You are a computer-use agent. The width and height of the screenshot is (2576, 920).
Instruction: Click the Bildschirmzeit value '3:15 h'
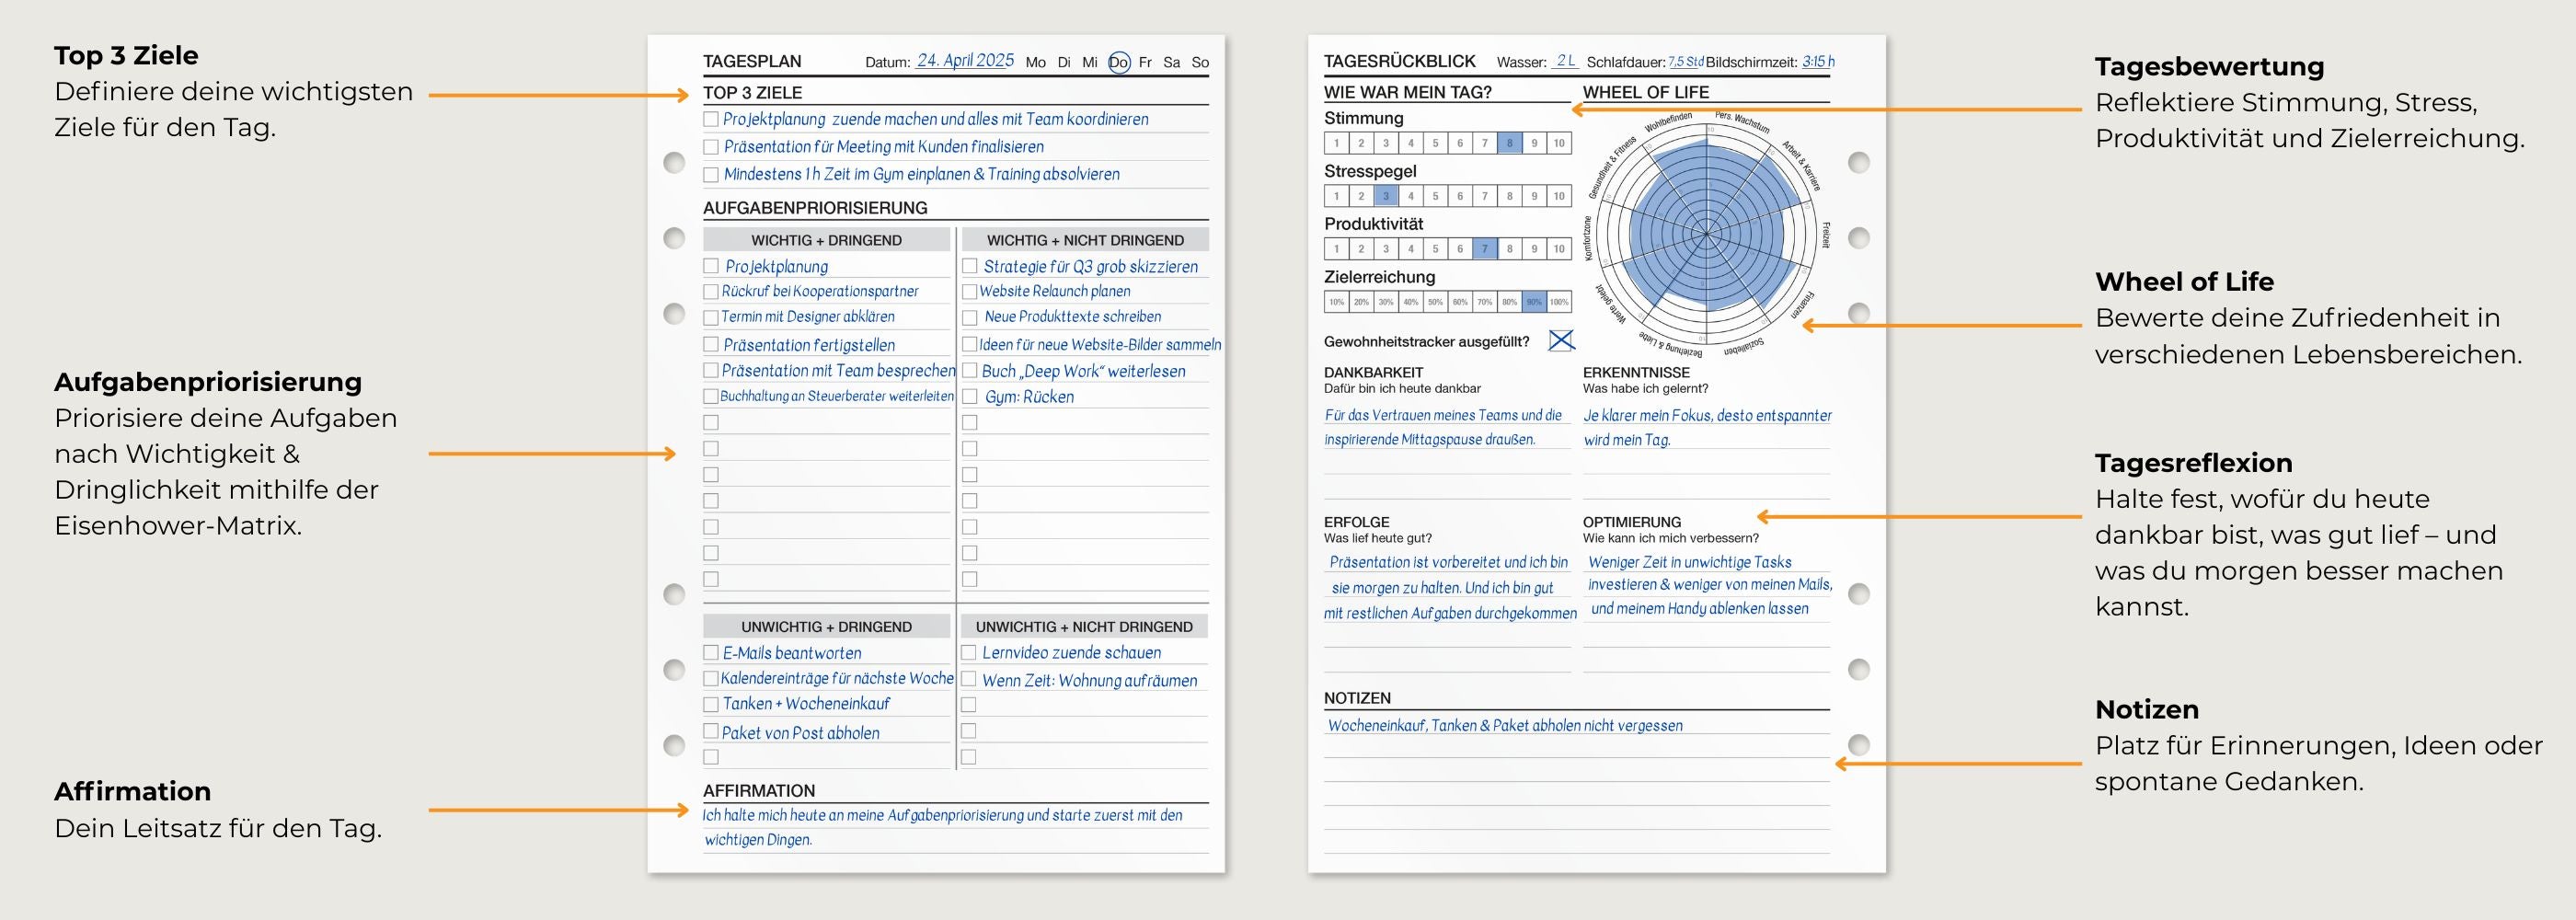coord(1818,61)
